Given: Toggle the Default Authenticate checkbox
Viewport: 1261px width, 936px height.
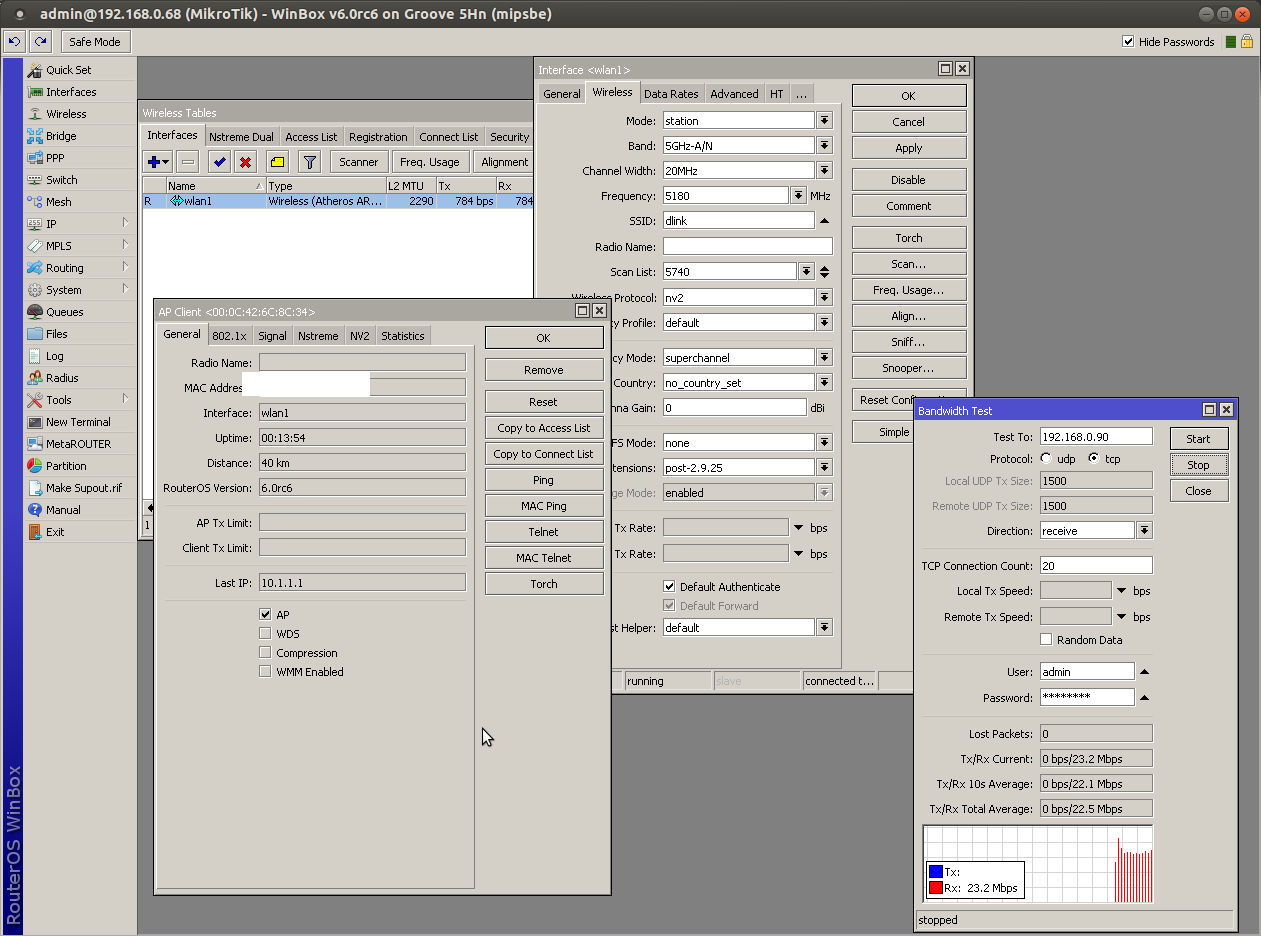Looking at the screenshot, I should 669,587.
